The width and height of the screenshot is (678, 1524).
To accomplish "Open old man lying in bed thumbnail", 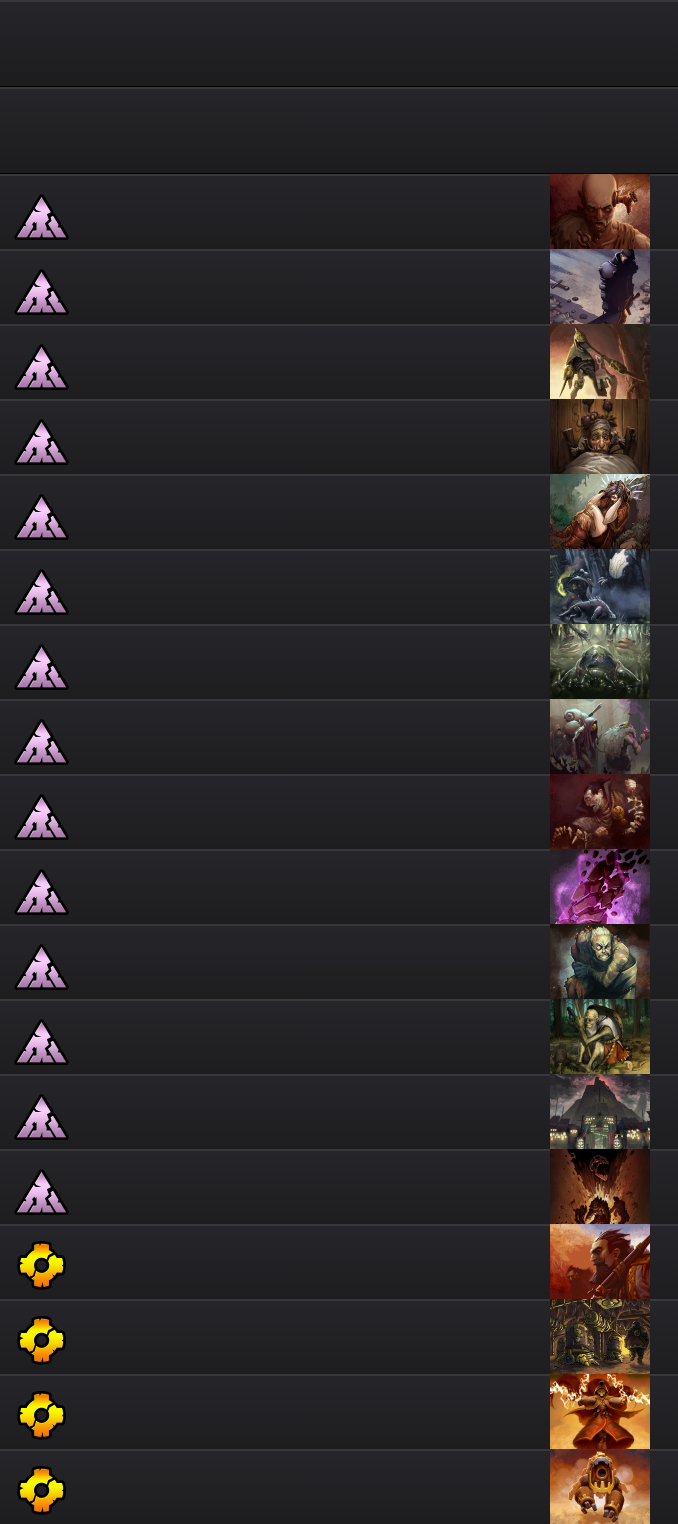I will coord(600,437).
